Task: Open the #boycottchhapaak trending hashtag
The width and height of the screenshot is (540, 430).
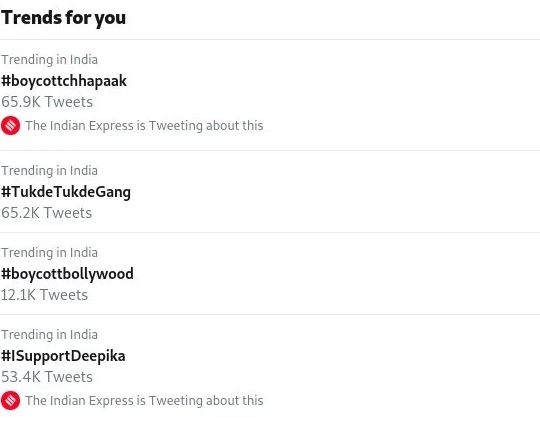Action: point(64,81)
